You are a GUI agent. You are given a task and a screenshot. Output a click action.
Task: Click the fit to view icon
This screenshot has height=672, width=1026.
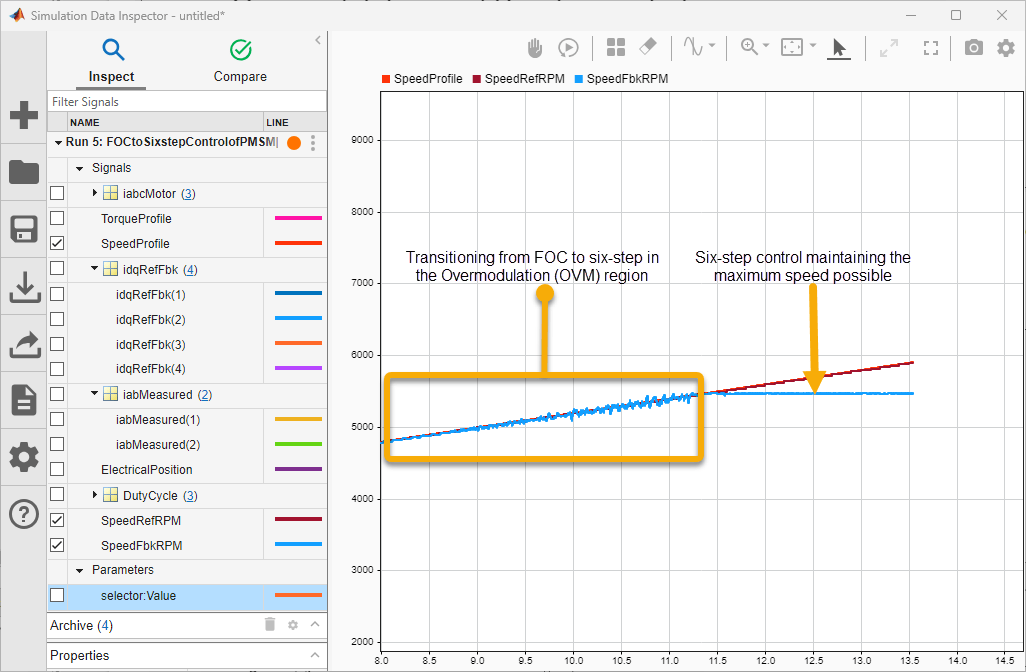(792, 47)
